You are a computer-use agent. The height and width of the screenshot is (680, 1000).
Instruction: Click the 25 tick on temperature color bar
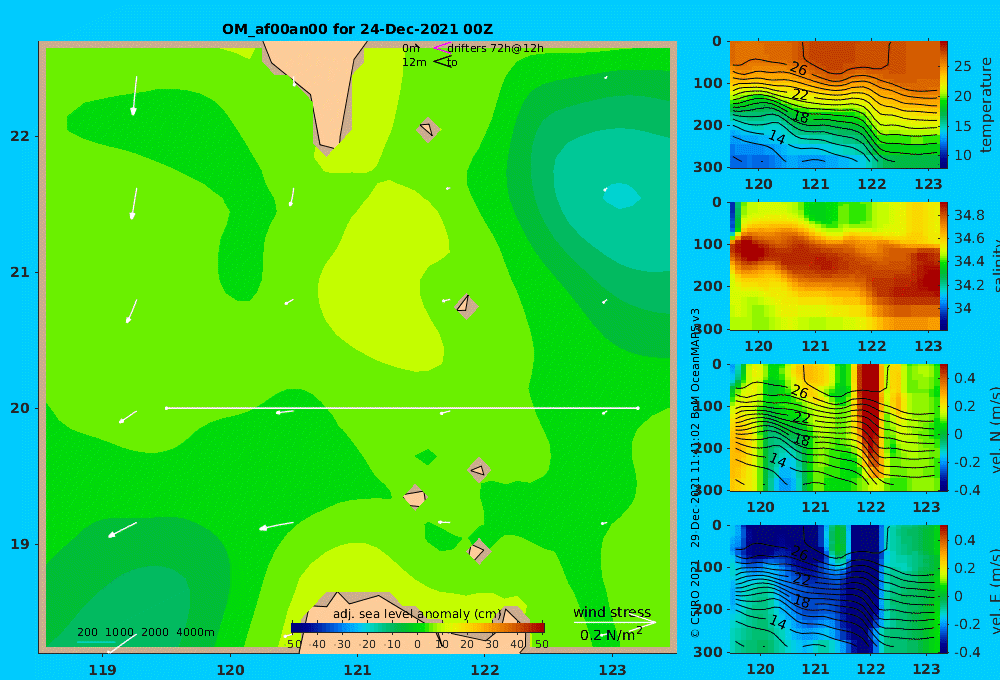(x=962, y=66)
